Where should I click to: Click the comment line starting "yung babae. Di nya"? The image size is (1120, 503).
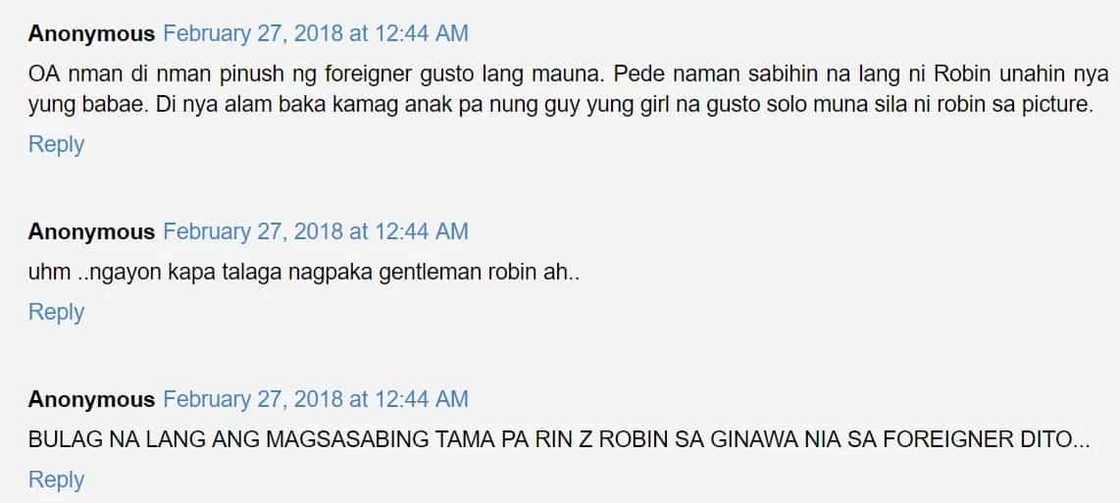click(x=561, y=106)
